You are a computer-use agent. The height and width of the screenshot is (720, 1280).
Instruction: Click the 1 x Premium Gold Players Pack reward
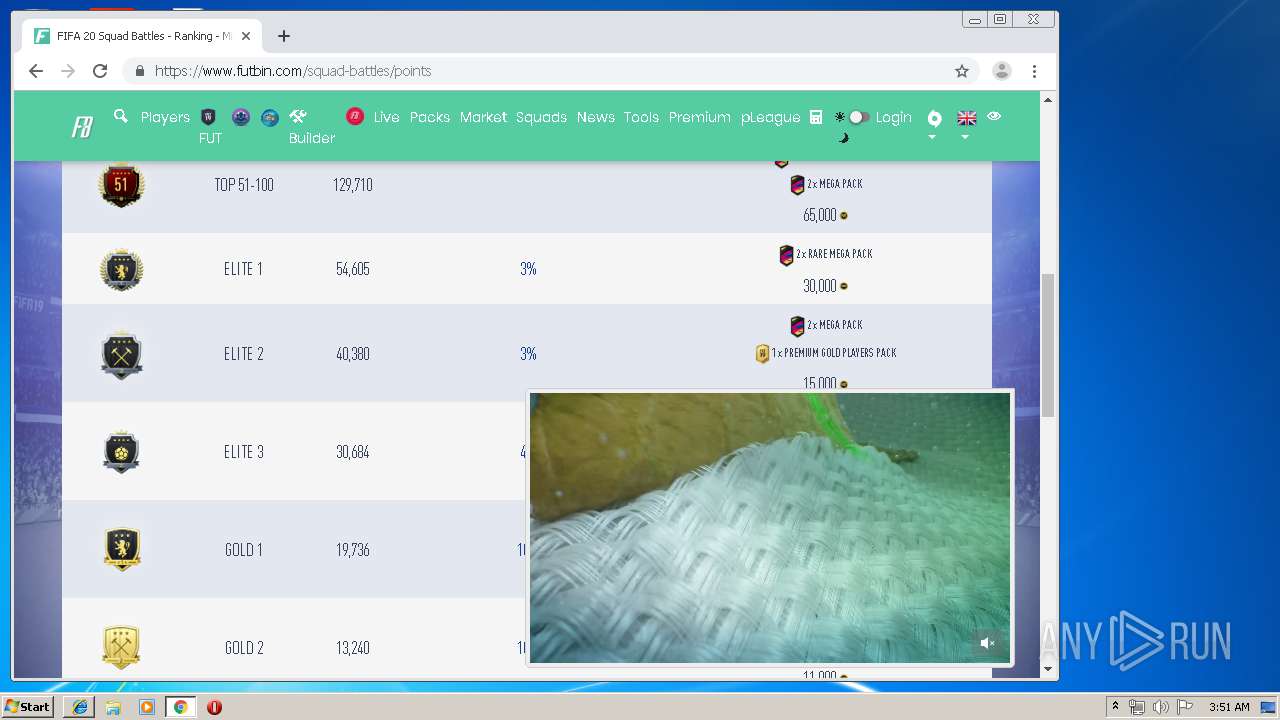coord(826,353)
